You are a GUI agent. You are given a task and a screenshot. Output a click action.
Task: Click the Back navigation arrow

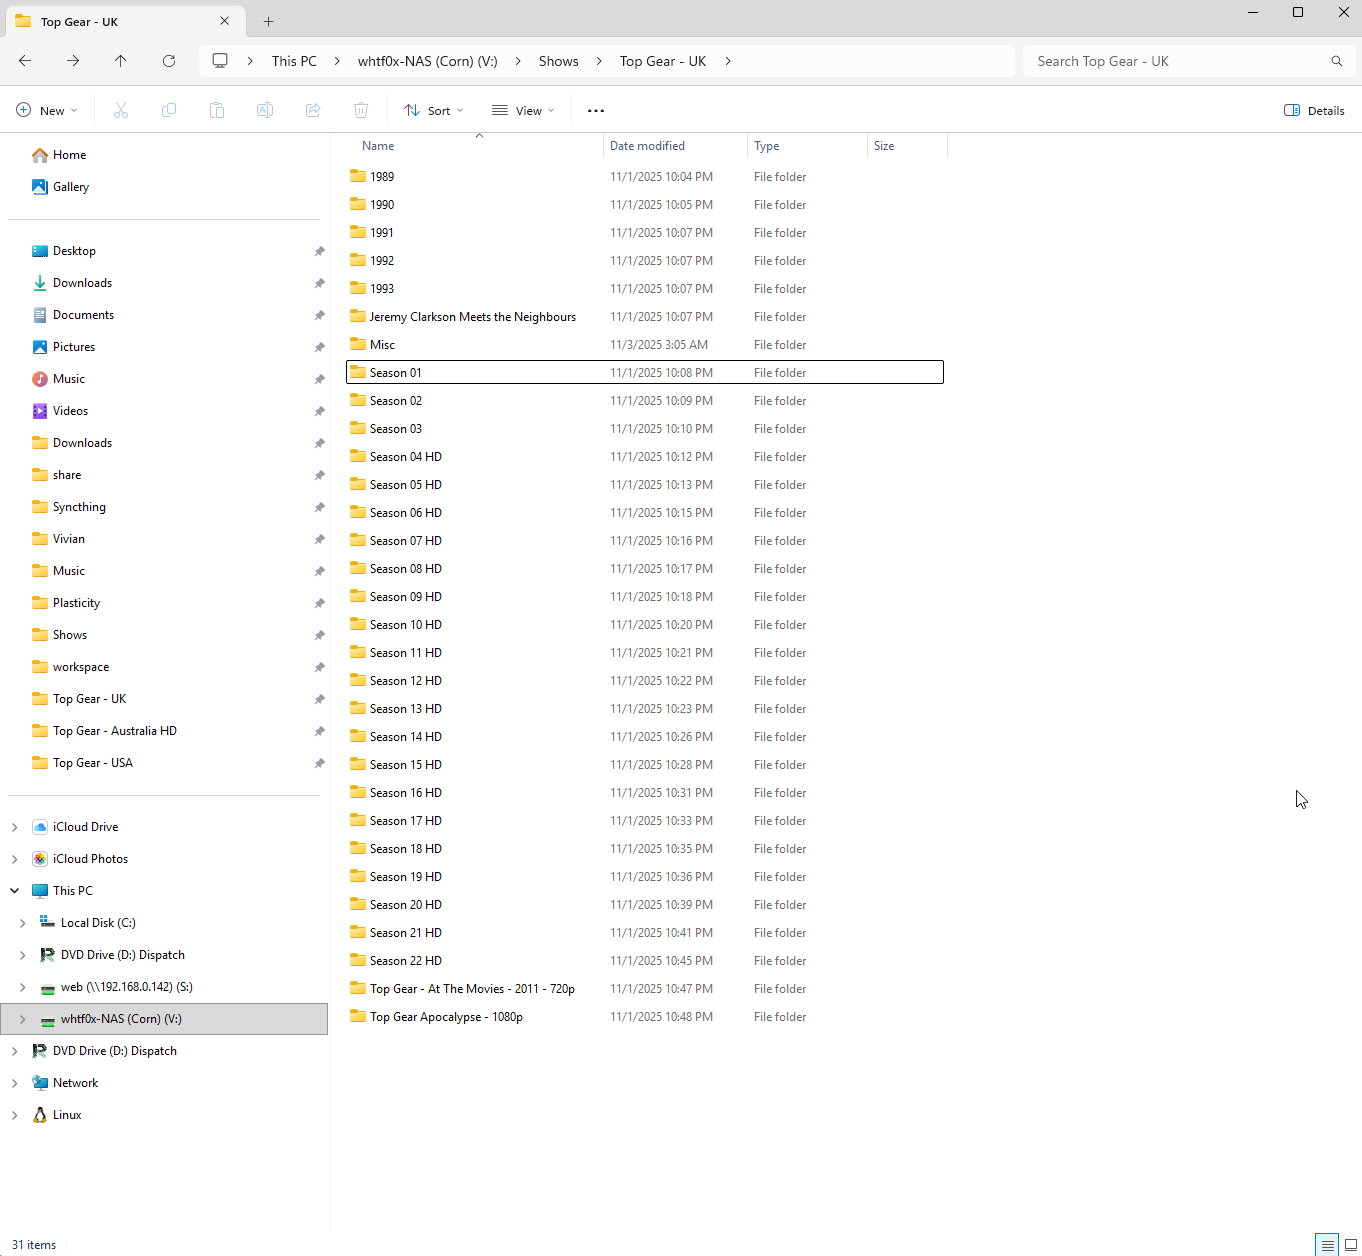25,61
